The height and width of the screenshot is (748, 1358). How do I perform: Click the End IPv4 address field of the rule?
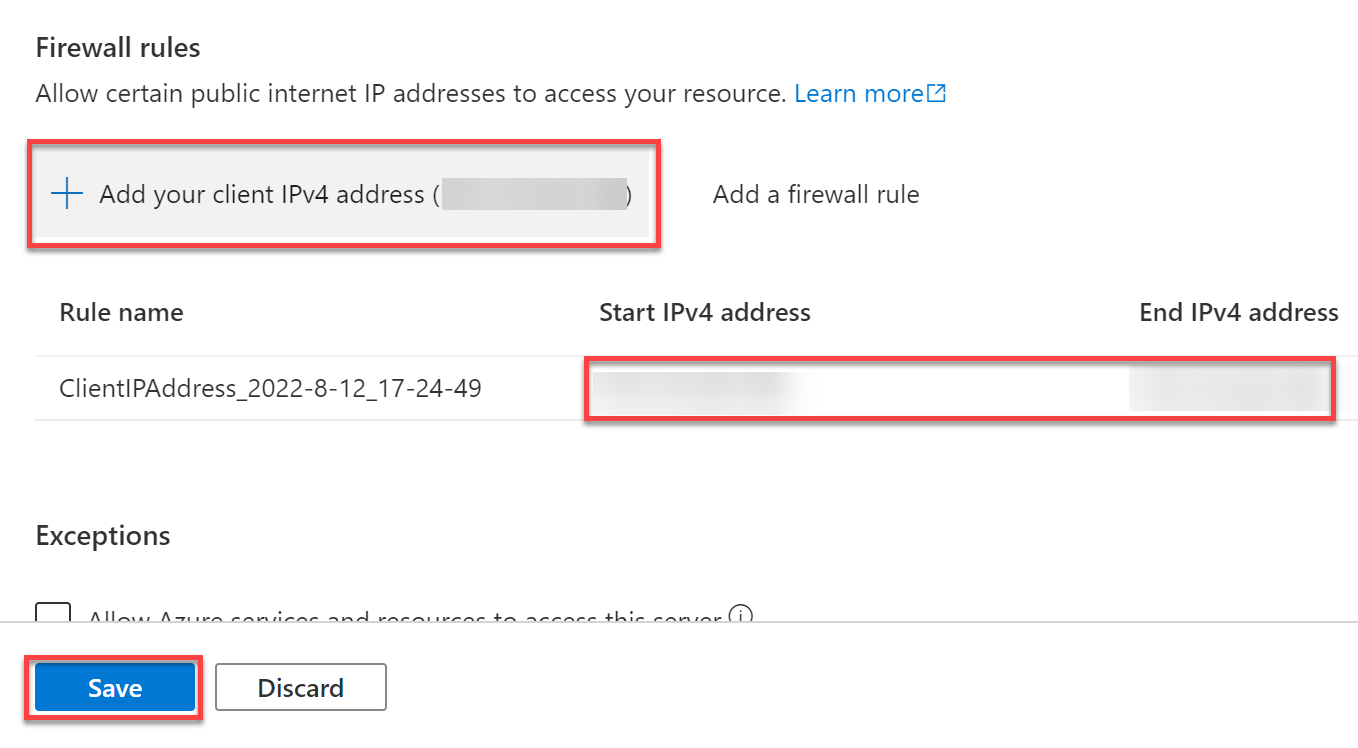1228,388
